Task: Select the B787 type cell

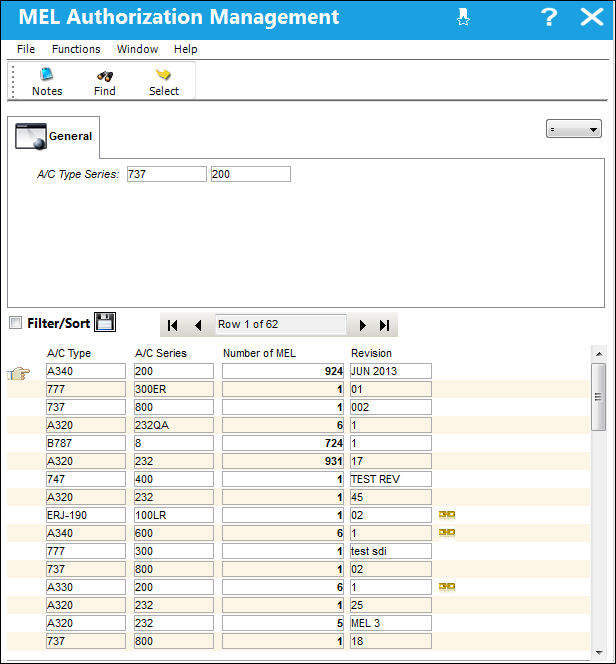Action: pyautogui.click(x=86, y=443)
